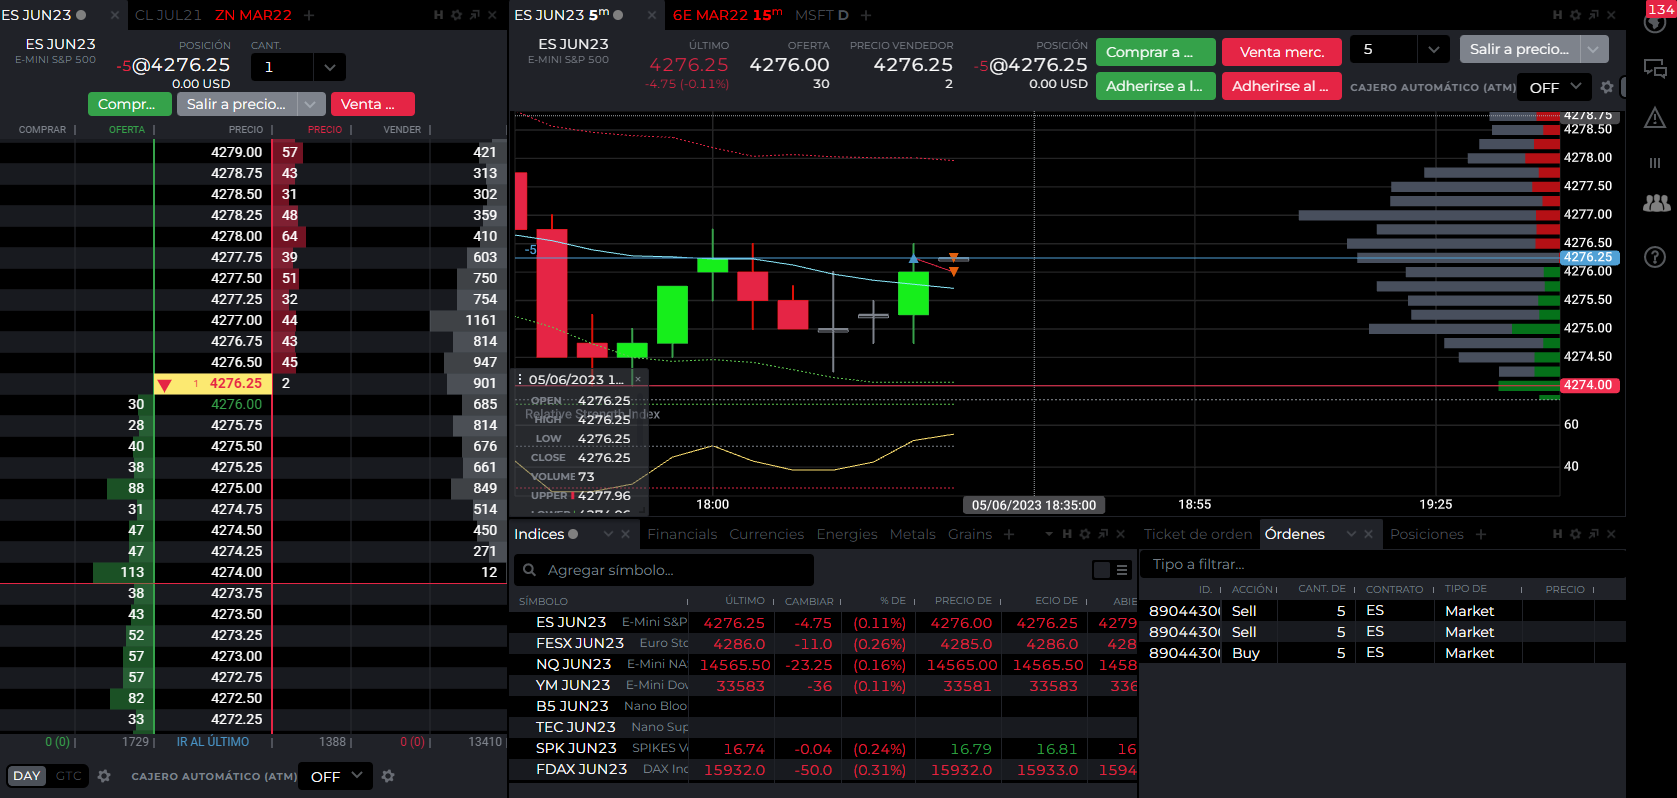Image resolution: width=1677 pixels, height=798 pixels.
Task: Click the search magnifier in symbol field
Action: tap(529, 570)
